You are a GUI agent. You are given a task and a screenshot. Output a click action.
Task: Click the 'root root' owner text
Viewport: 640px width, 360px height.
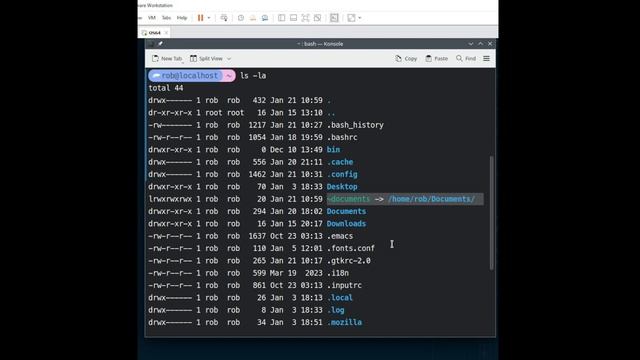click(x=224, y=113)
